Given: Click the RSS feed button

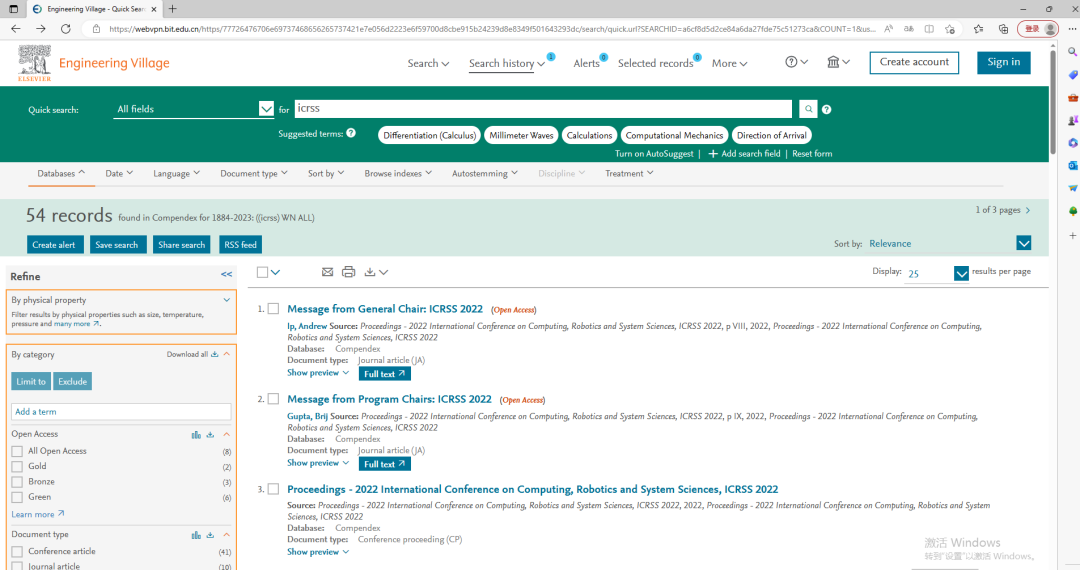Looking at the screenshot, I should 240,244.
